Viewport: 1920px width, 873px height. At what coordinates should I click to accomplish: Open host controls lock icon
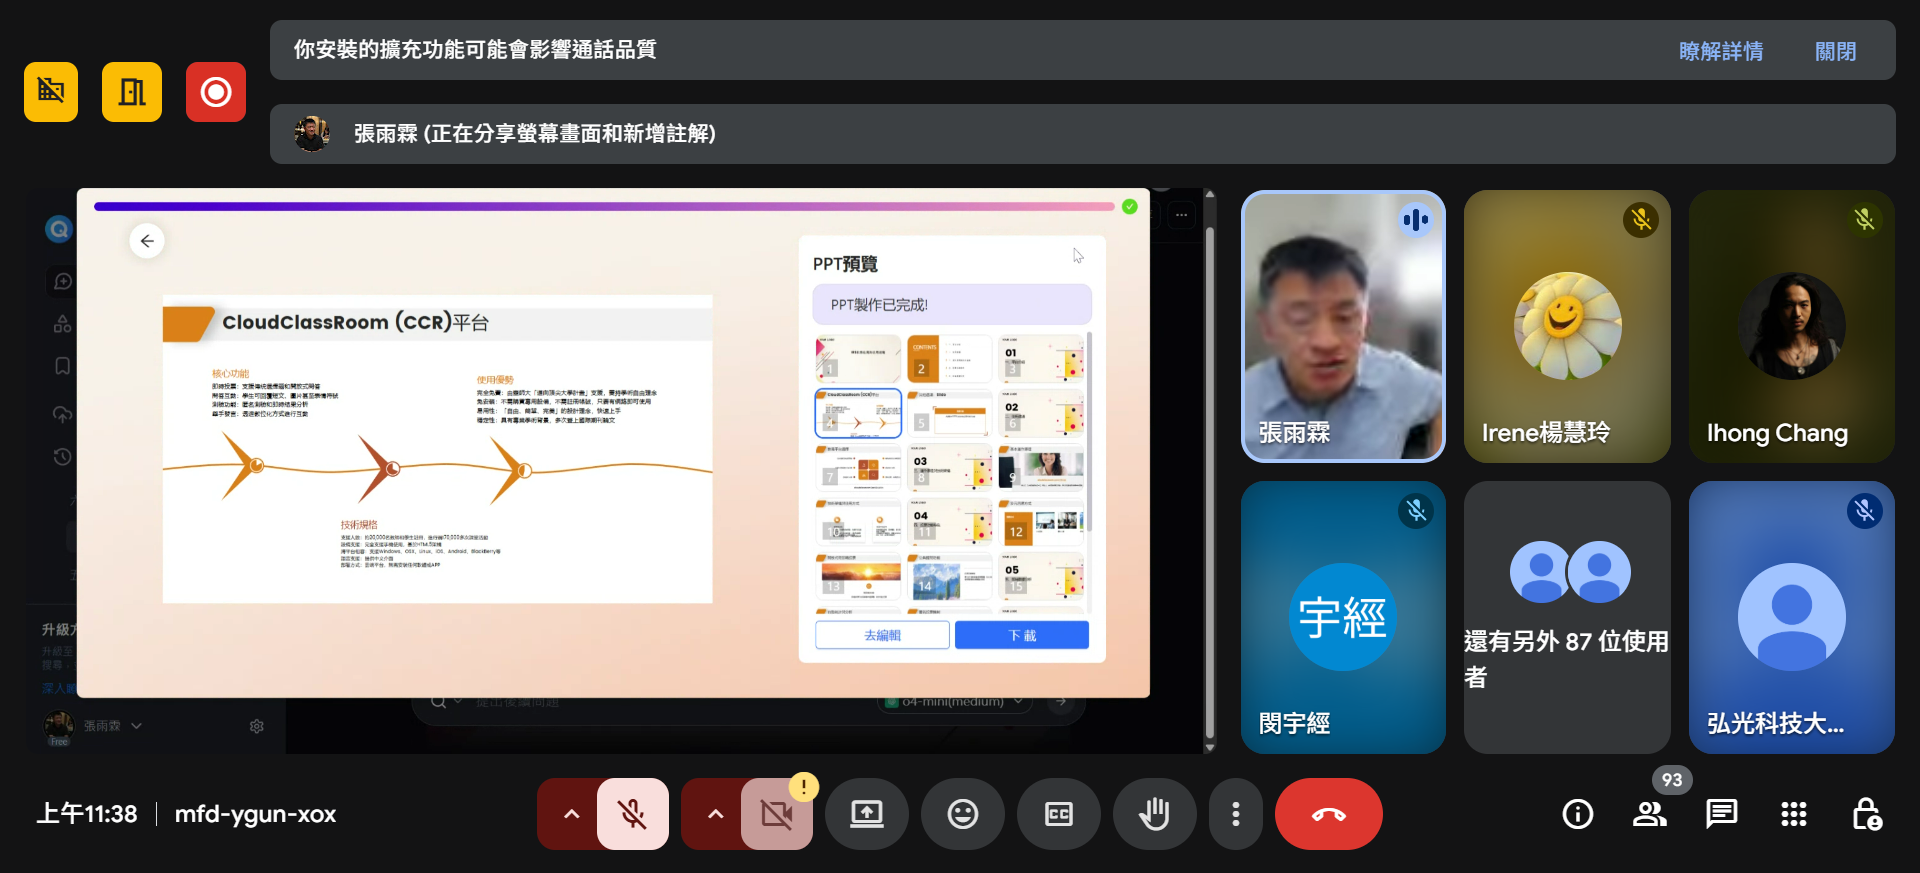(x=1866, y=814)
